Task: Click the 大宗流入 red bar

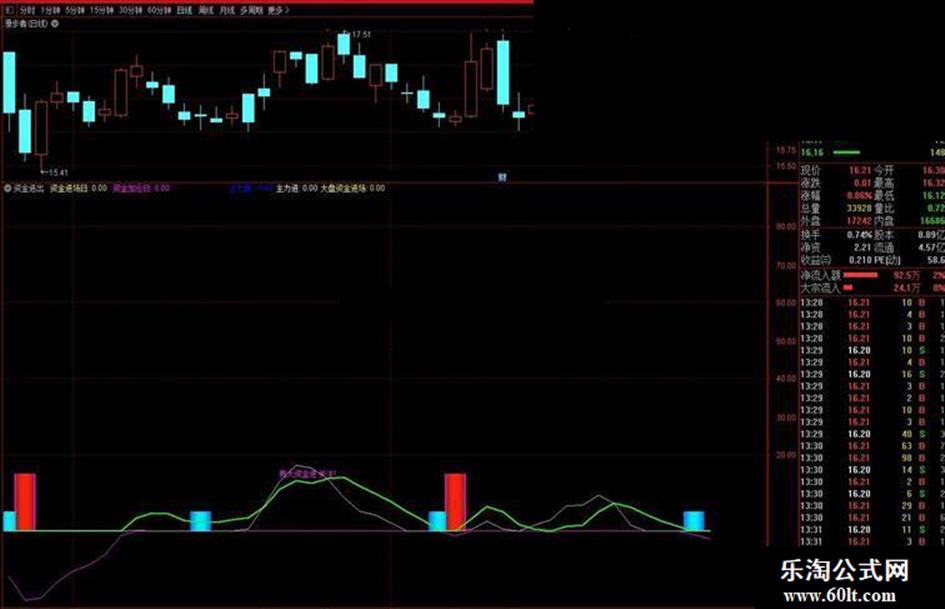Action: pos(848,288)
